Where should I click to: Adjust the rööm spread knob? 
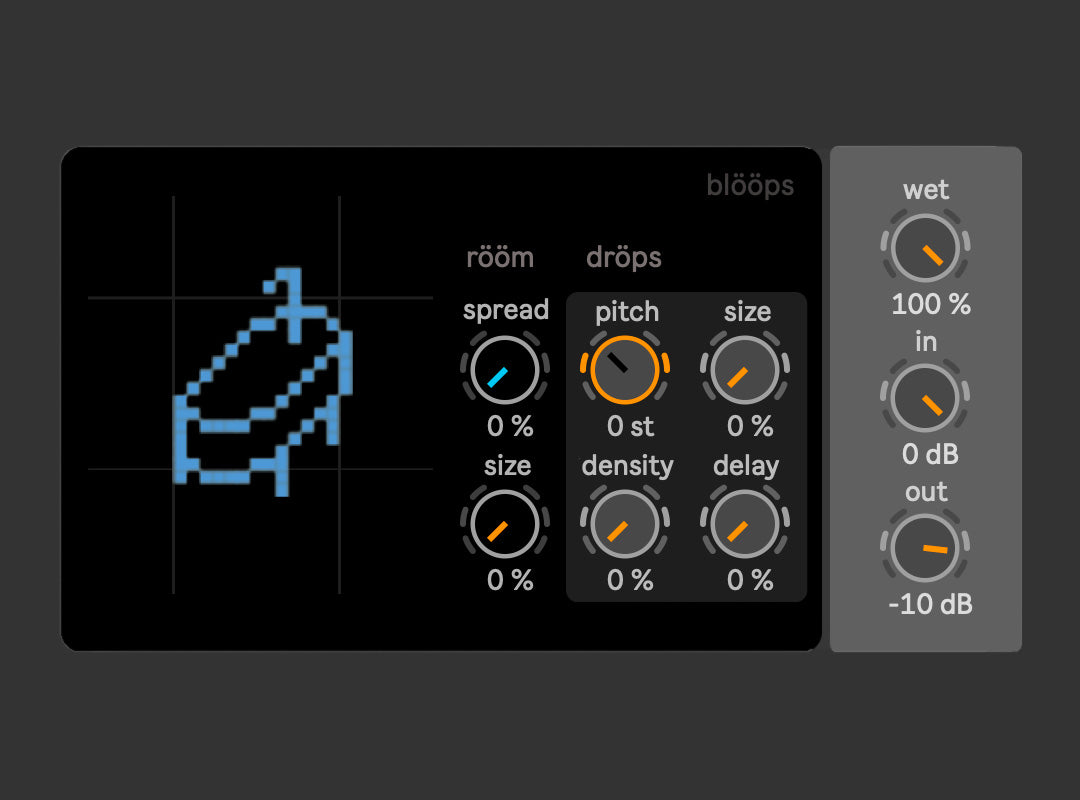click(x=505, y=369)
